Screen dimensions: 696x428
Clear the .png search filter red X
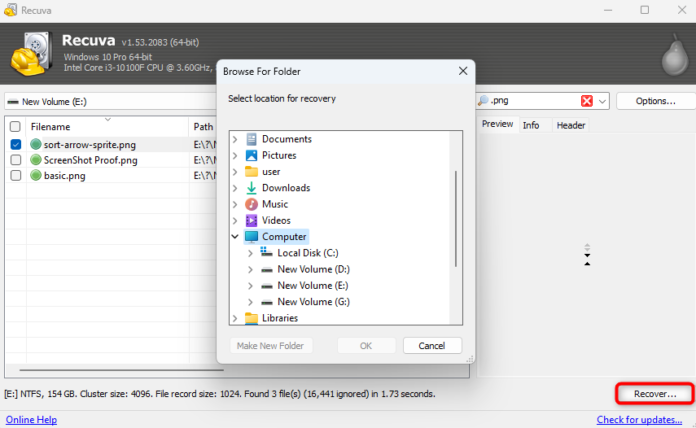click(x=587, y=101)
